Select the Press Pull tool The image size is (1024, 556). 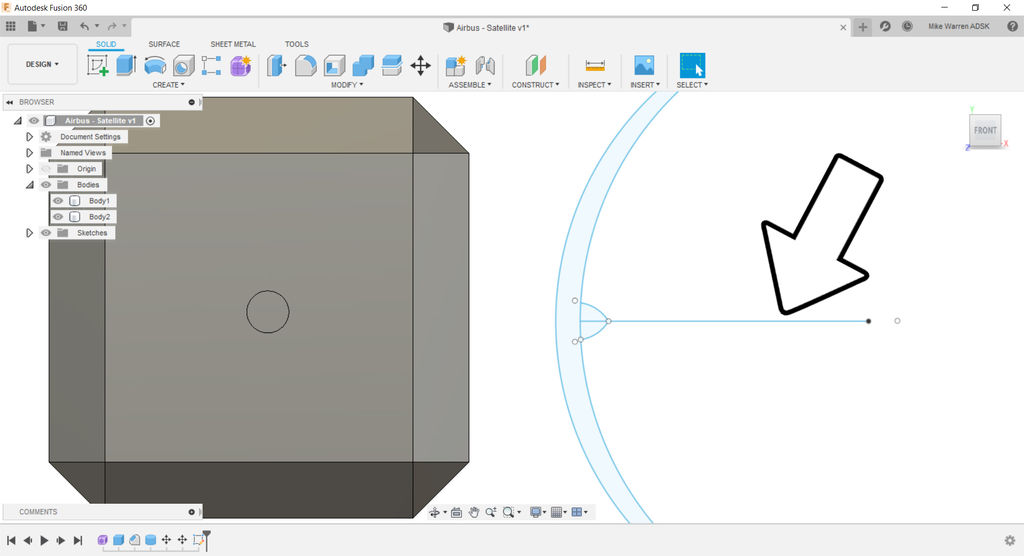[277, 65]
